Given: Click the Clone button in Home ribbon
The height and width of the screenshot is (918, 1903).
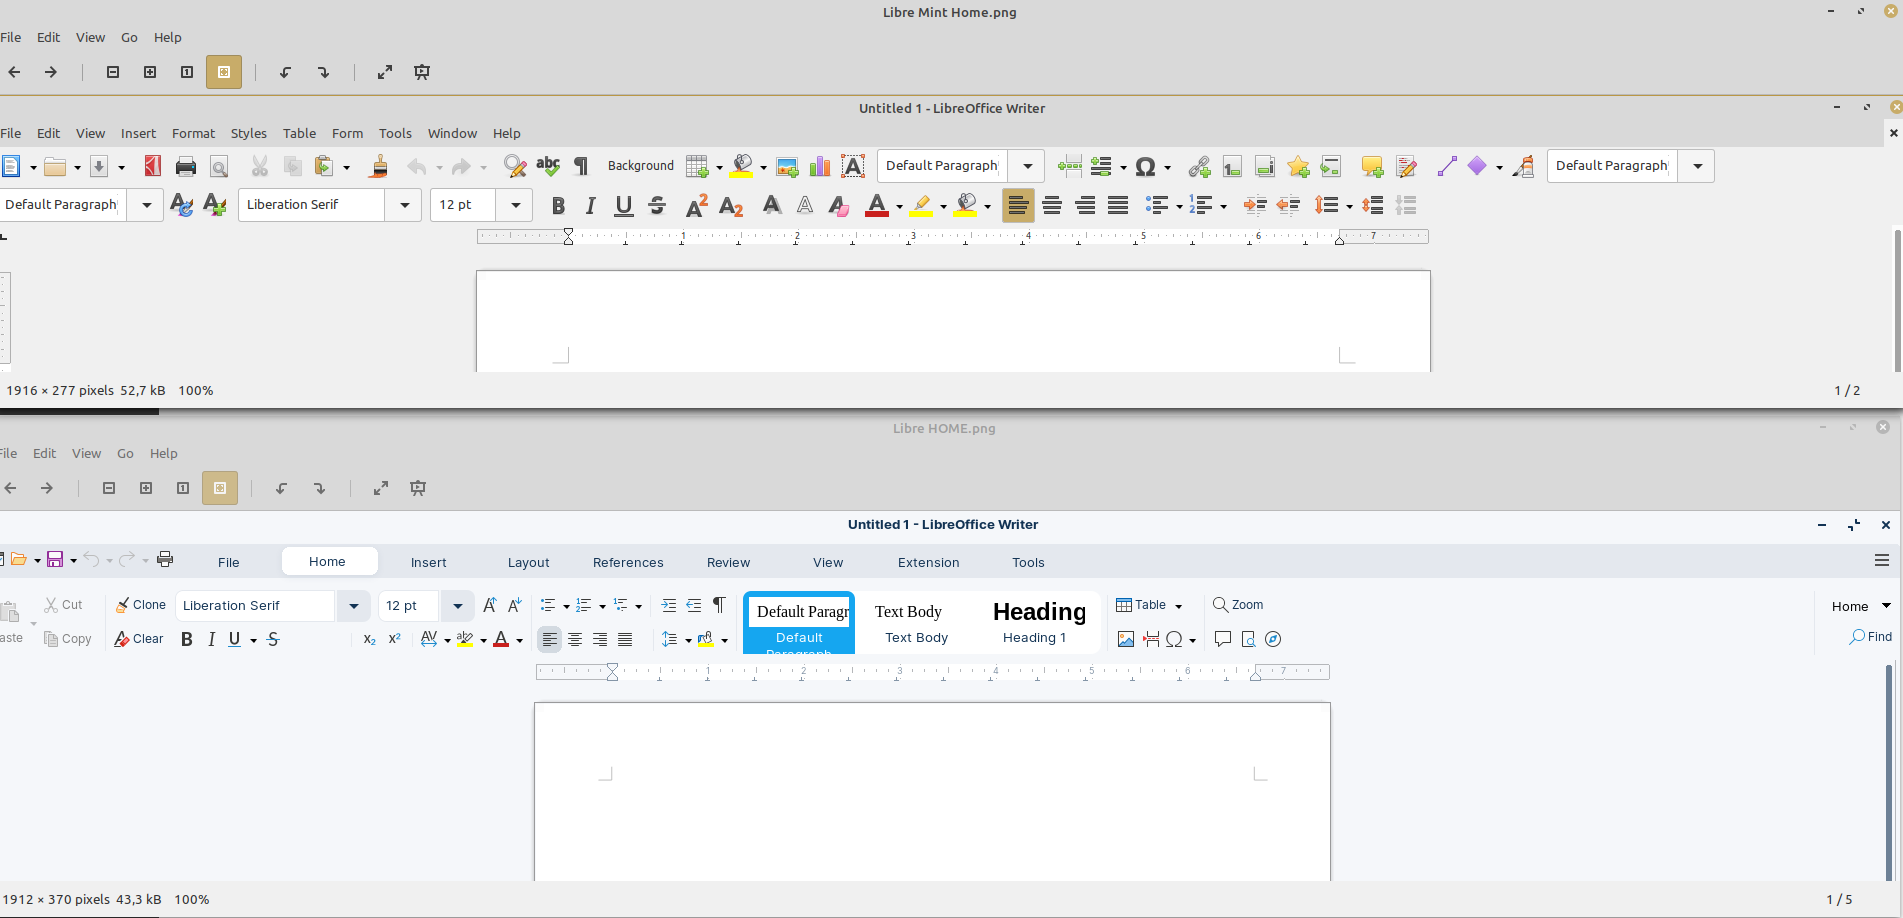Looking at the screenshot, I should pyautogui.click(x=141, y=605).
